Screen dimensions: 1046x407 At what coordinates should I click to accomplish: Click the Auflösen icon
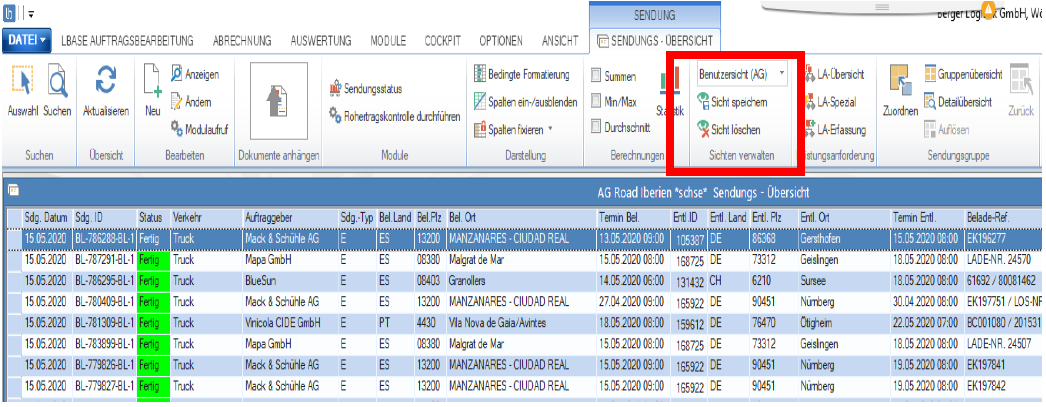pos(931,129)
